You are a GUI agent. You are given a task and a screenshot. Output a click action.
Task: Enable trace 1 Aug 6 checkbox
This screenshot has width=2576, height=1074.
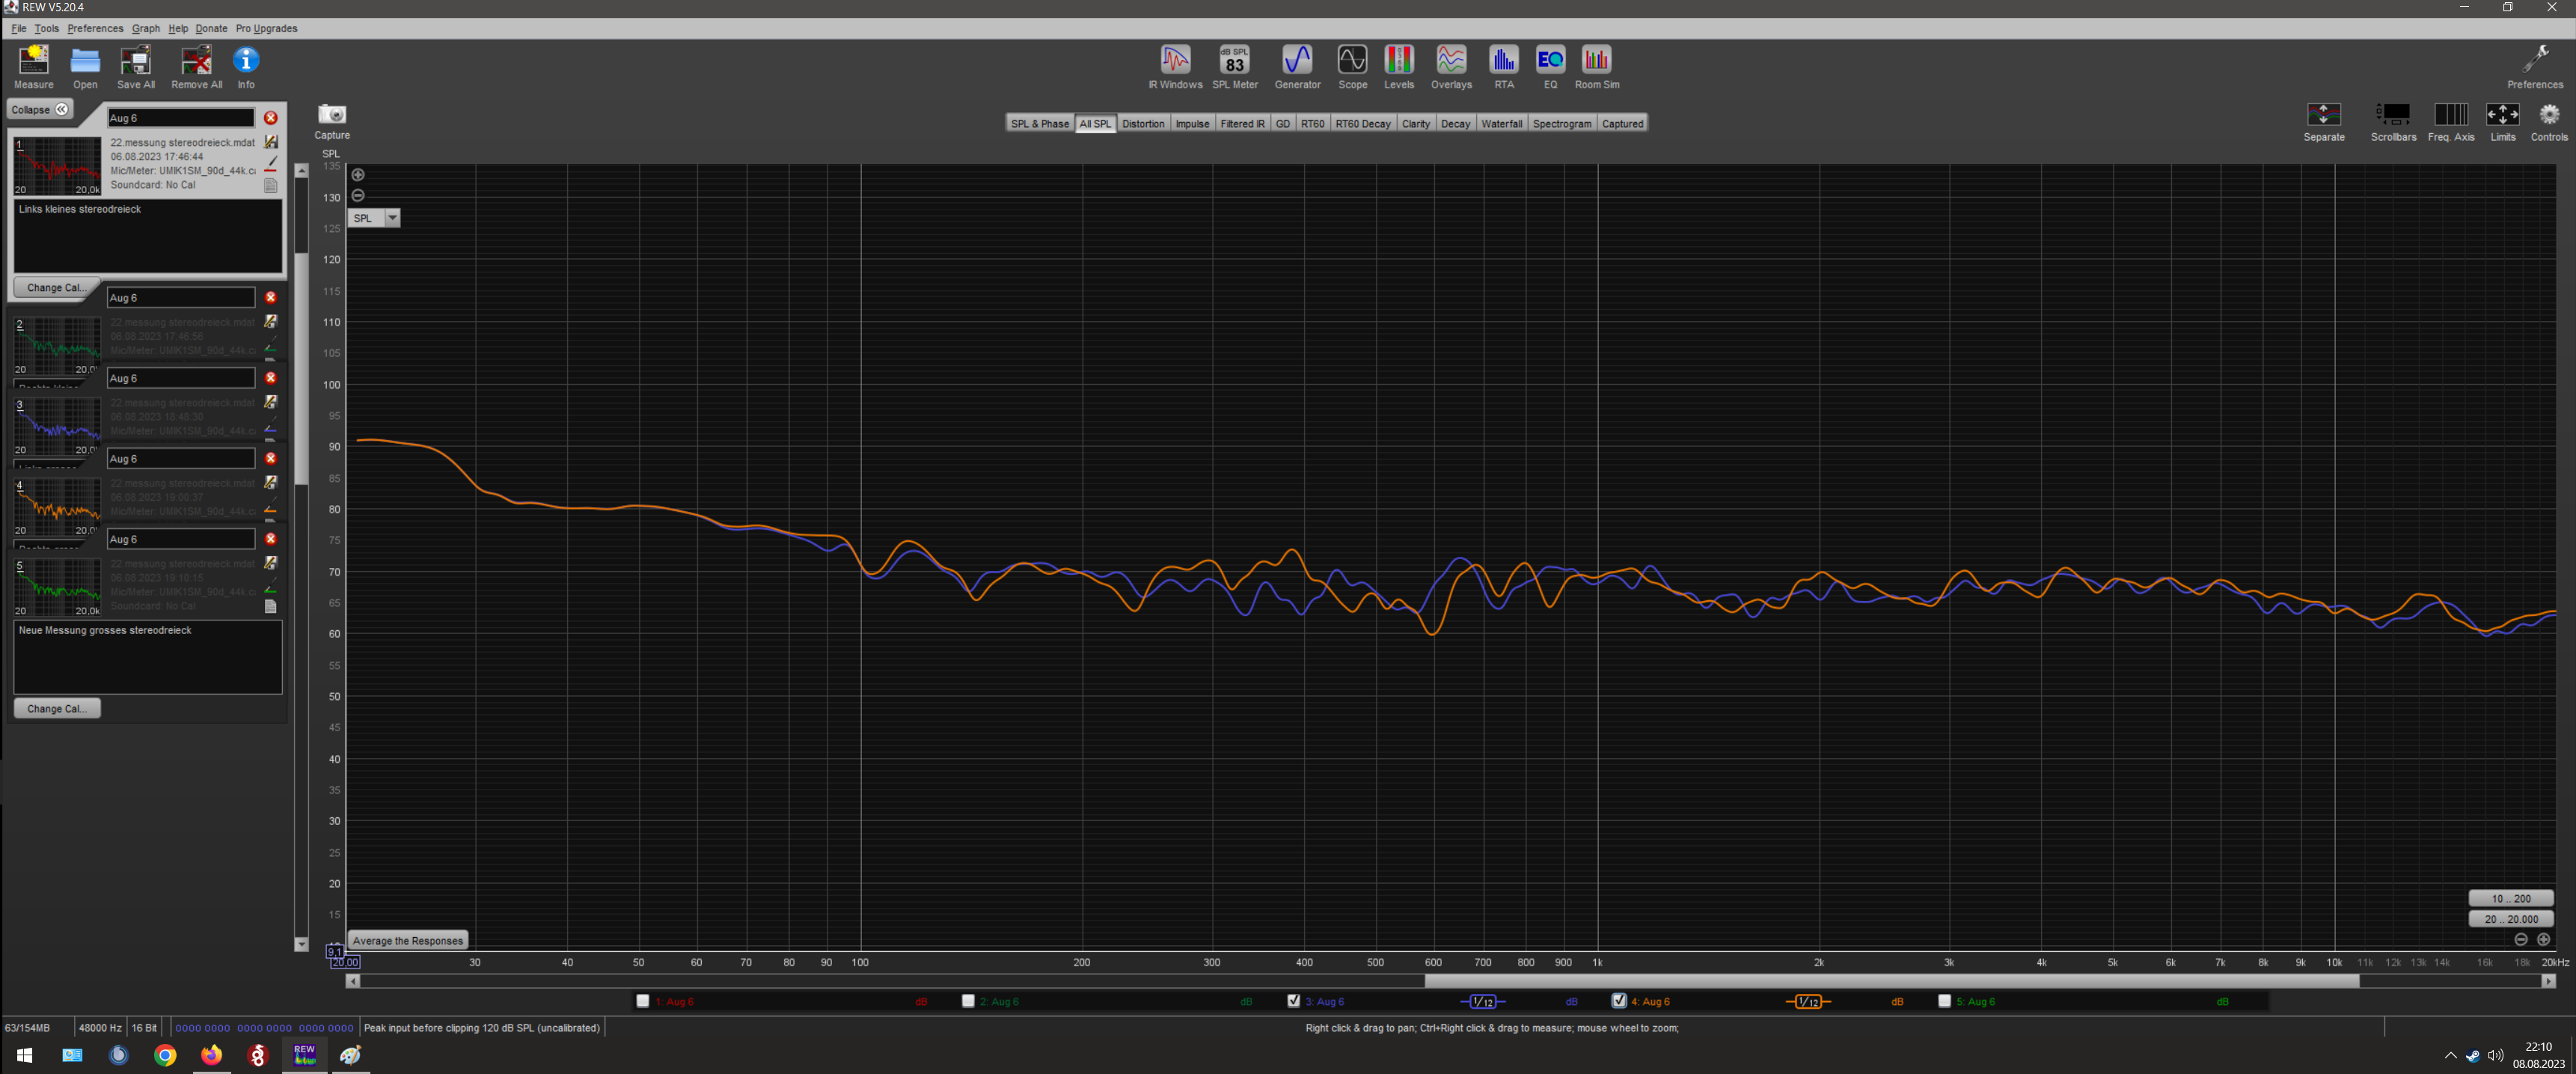643,1001
